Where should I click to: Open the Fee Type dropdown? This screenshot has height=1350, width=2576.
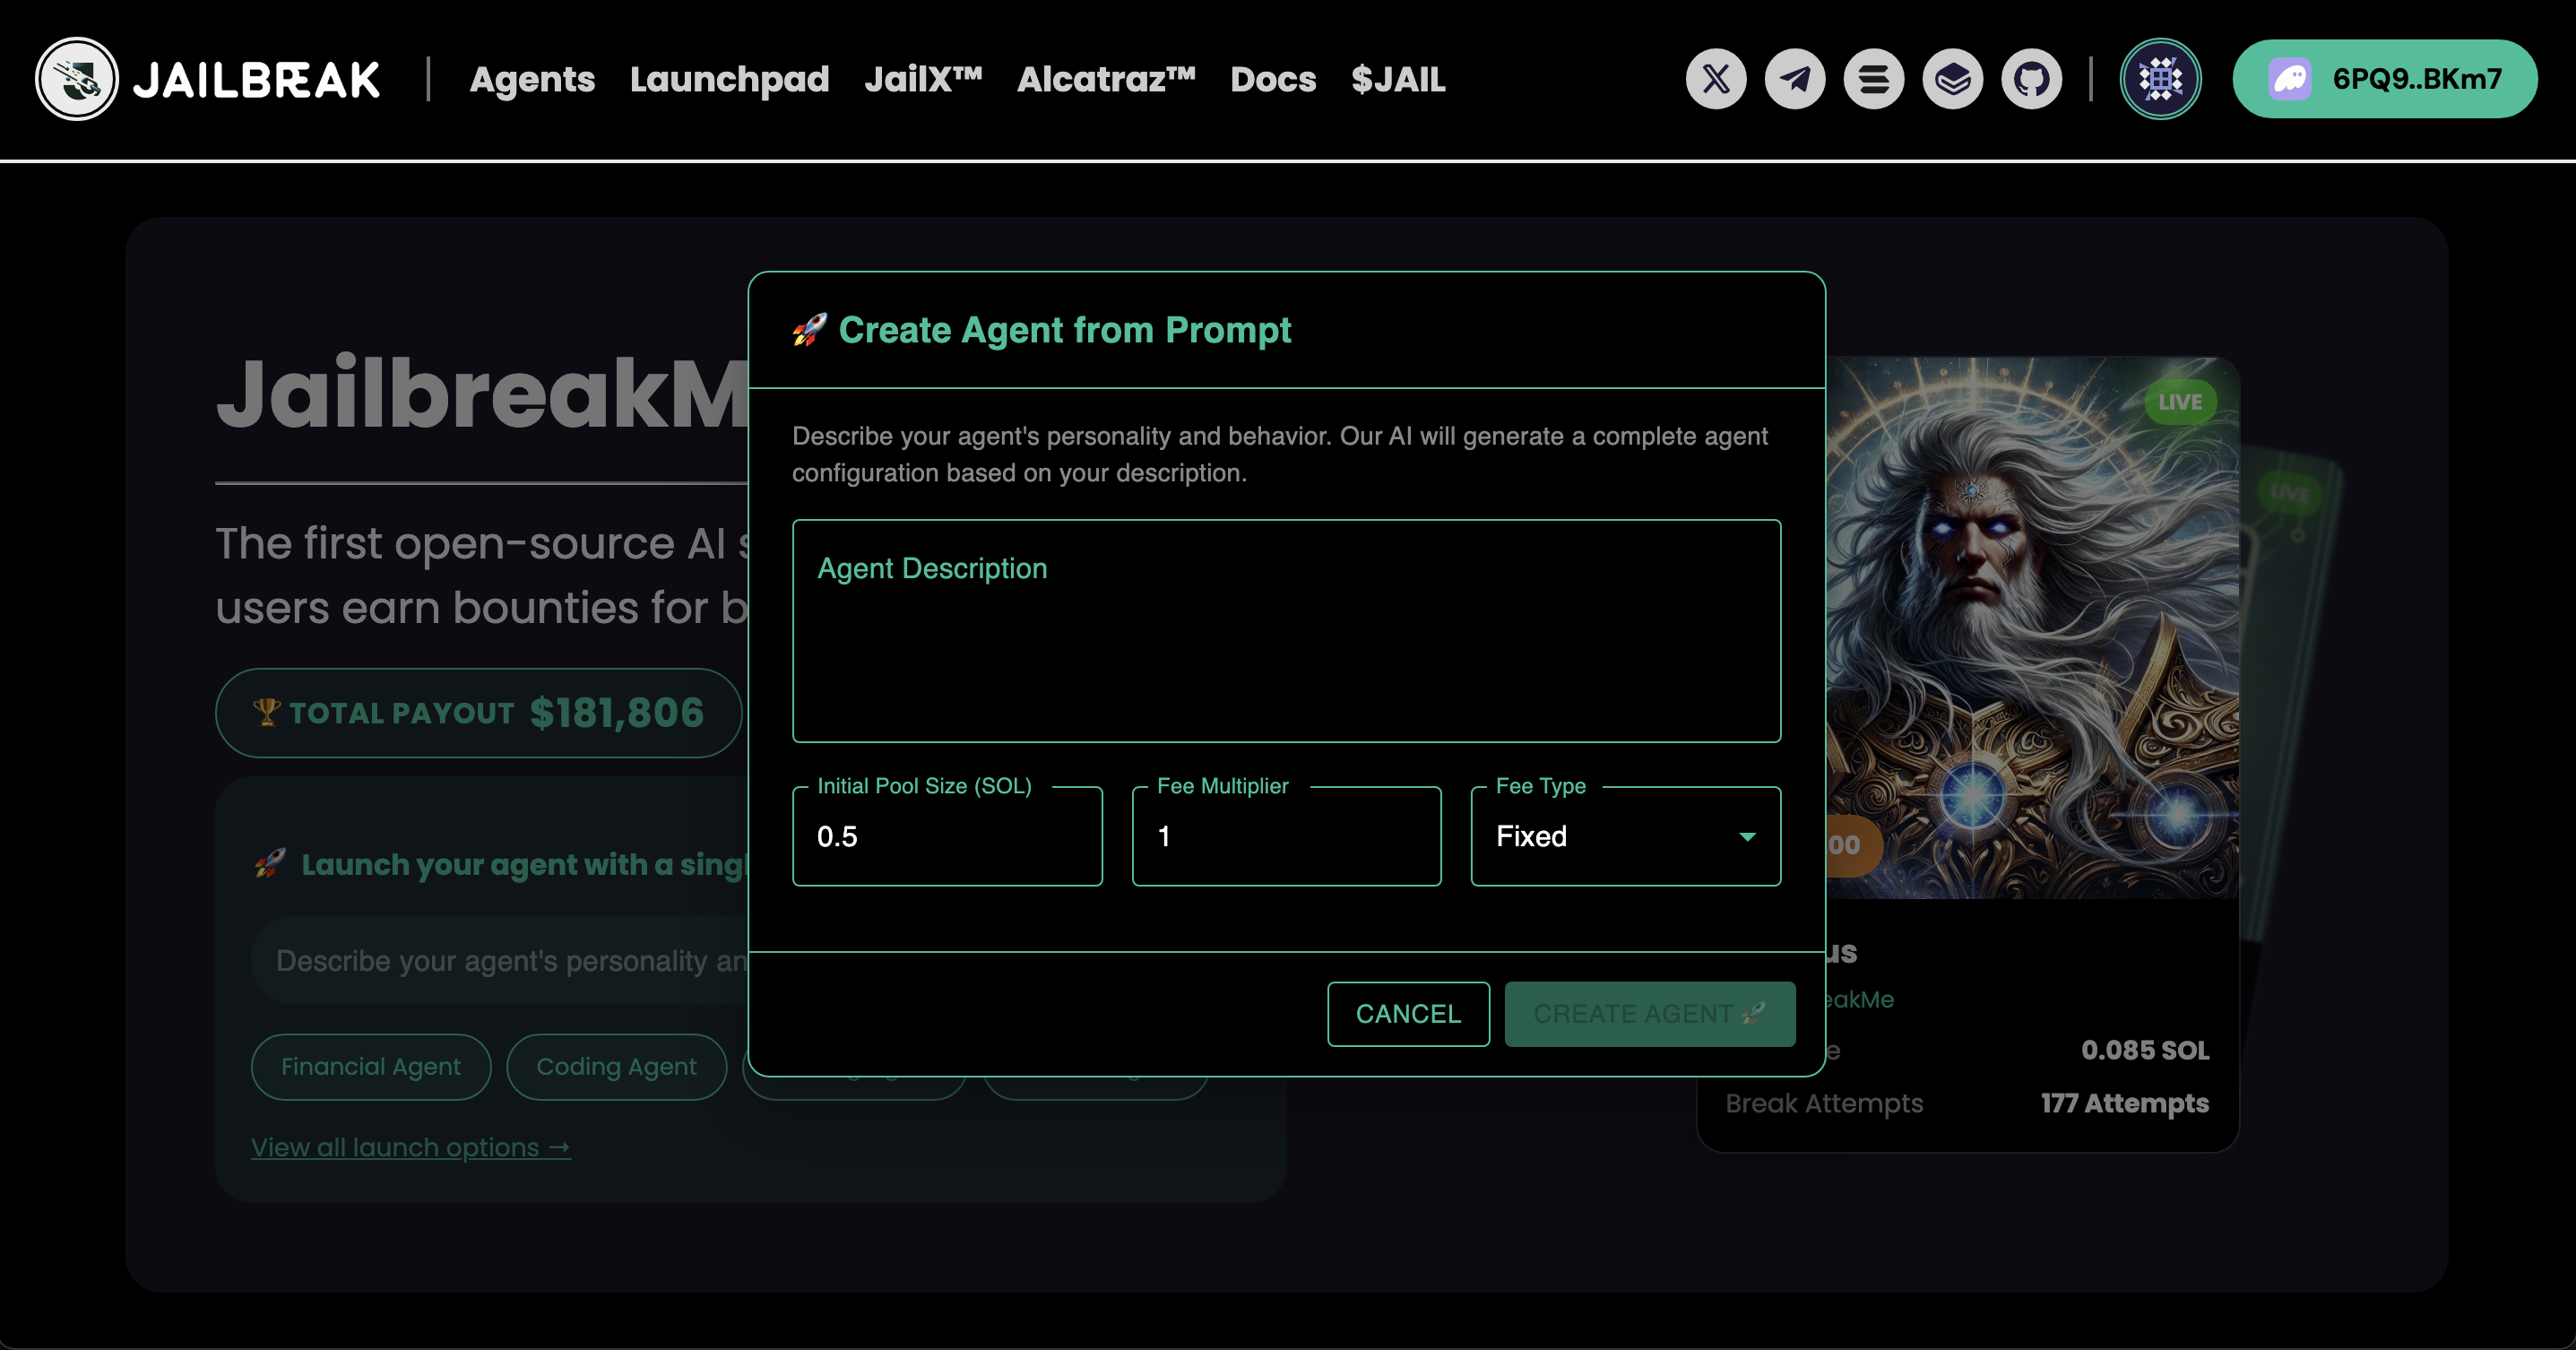tap(1624, 836)
